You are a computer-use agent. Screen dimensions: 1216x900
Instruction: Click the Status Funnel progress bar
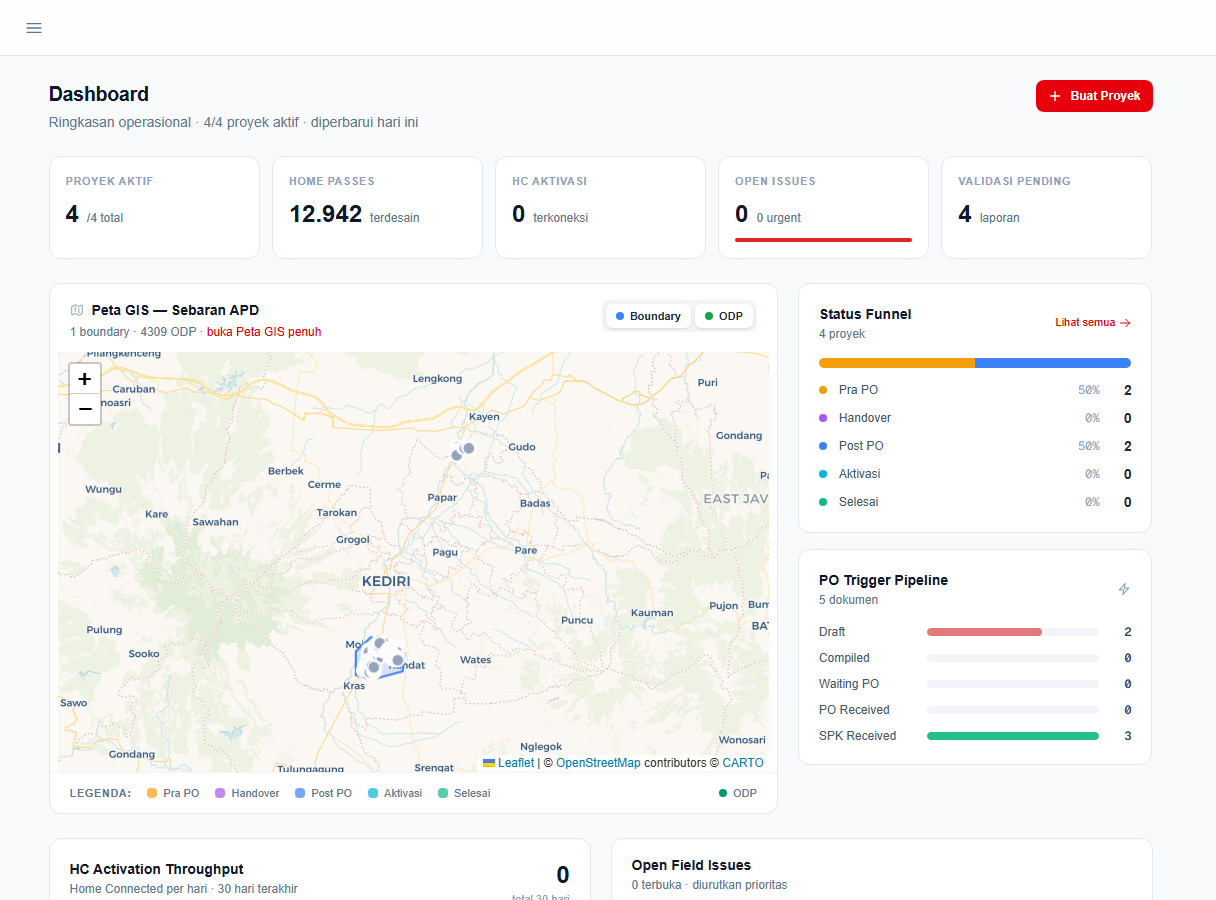pyautogui.click(x=975, y=363)
